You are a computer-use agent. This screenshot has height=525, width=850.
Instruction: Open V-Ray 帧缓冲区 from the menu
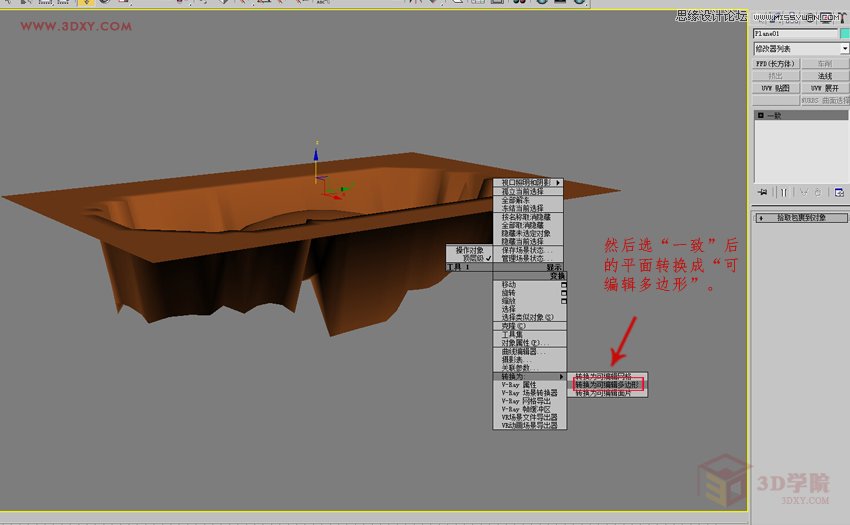(x=530, y=409)
